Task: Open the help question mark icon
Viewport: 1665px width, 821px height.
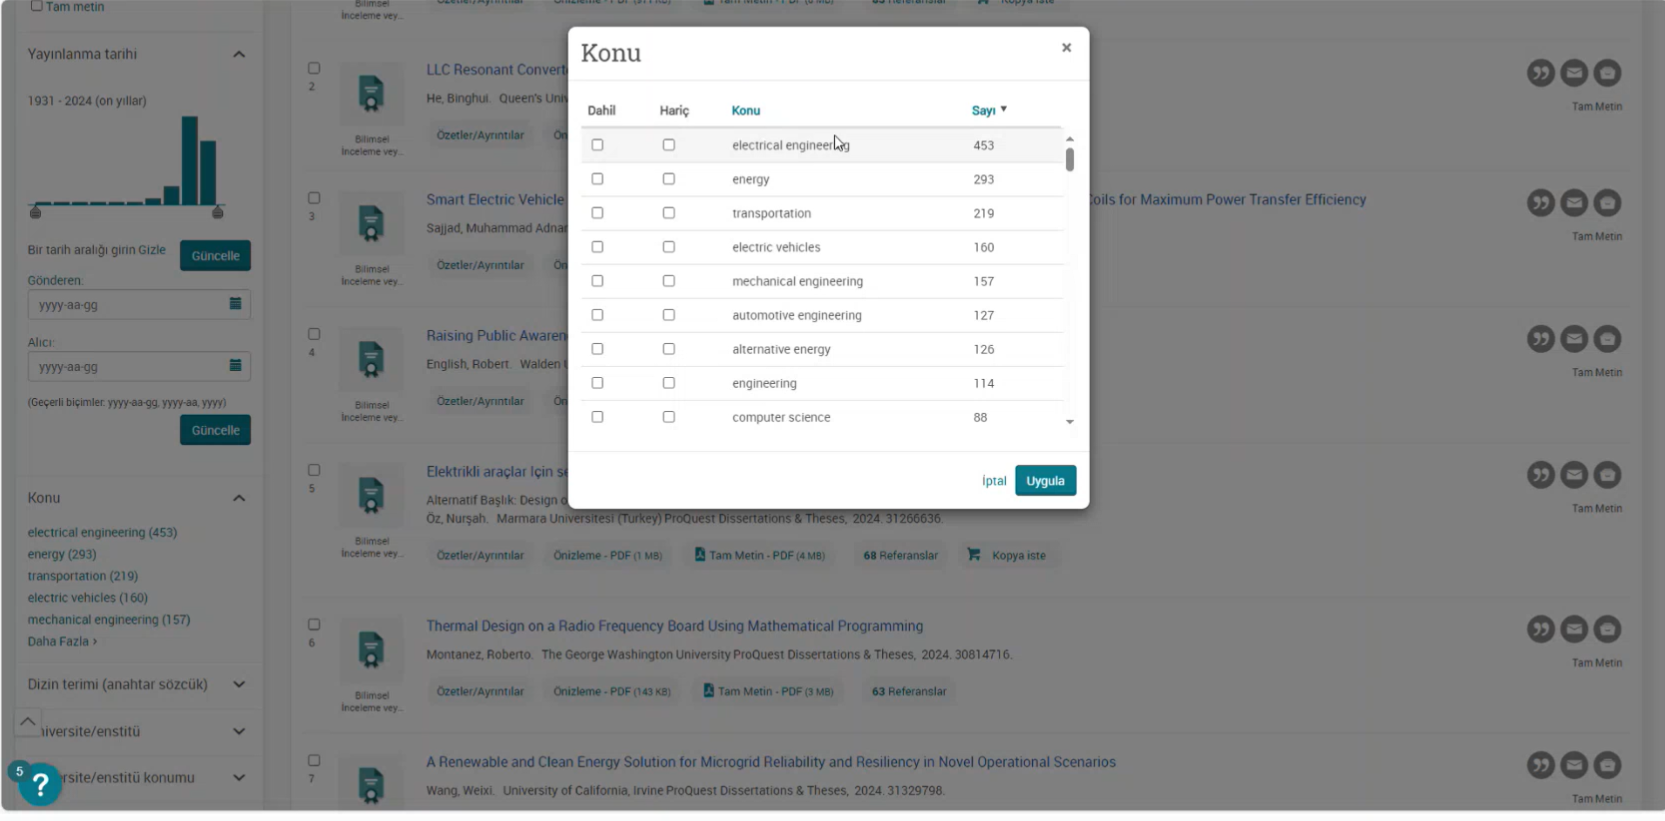Action: tap(40, 785)
